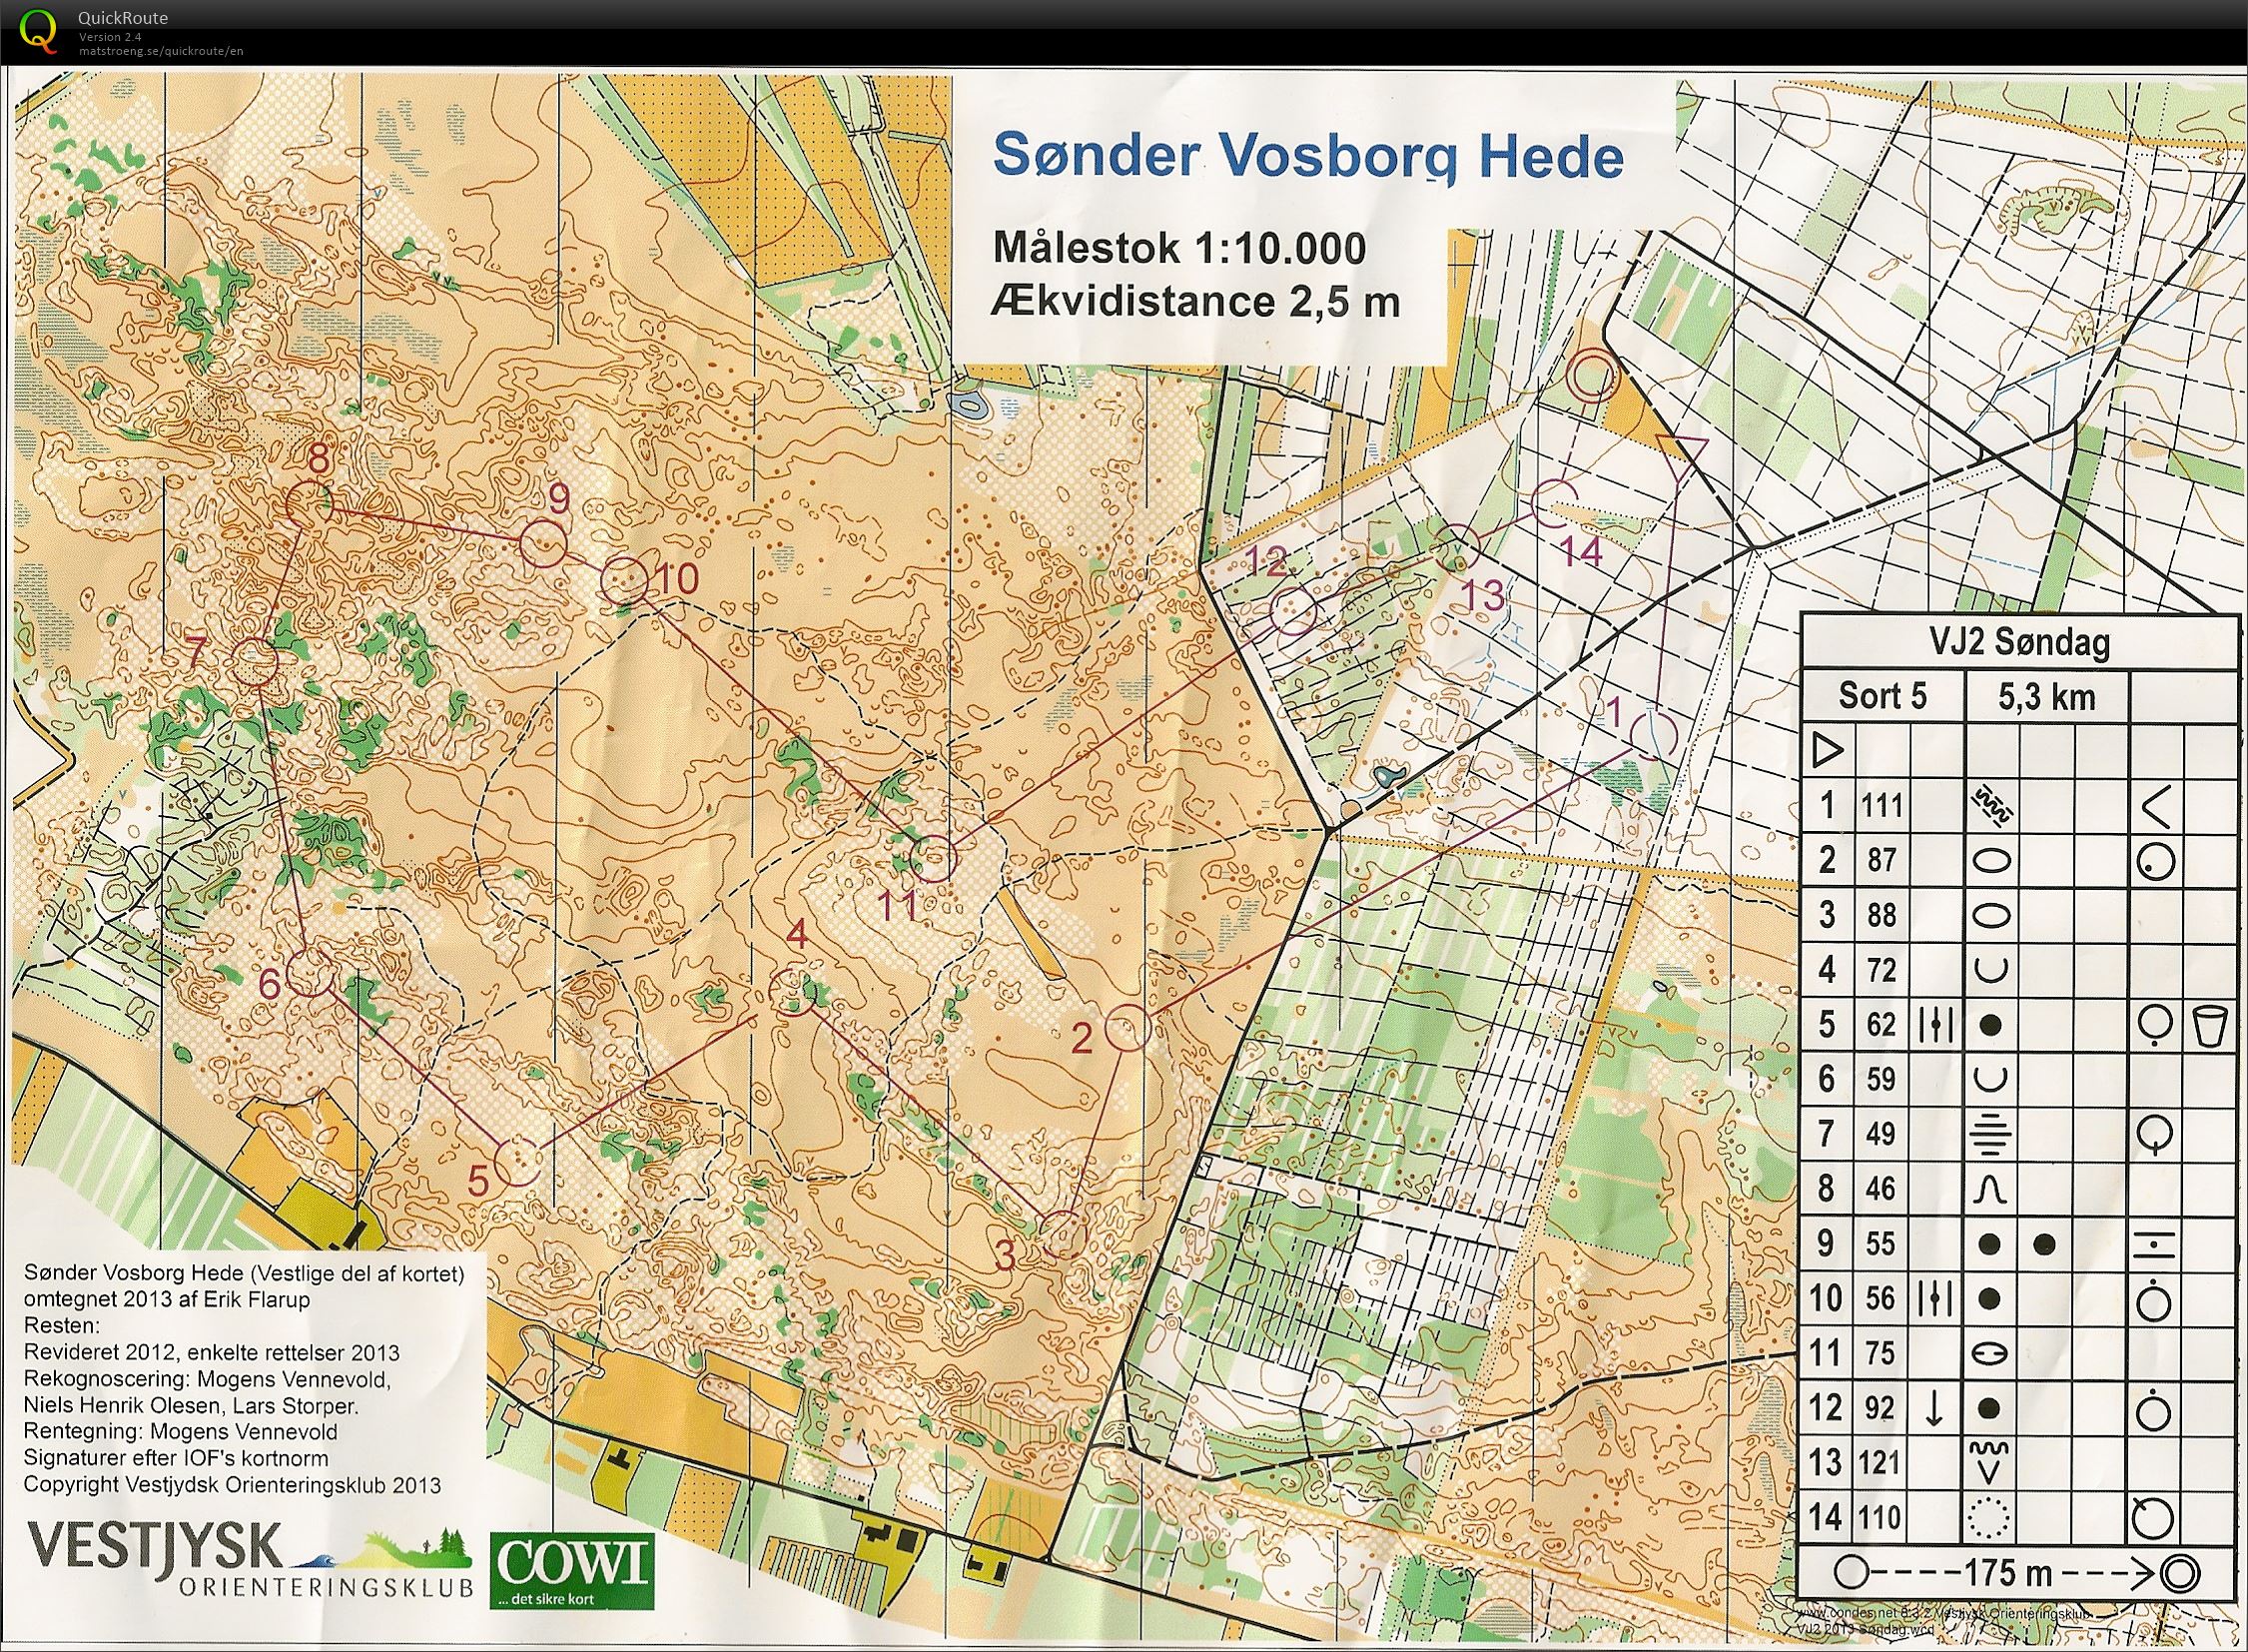Image resolution: width=2248 pixels, height=1652 pixels.
Task: Click 'Copyright Vestjysk Orienteringsklub 2013' line
Action: (x=232, y=1484)
